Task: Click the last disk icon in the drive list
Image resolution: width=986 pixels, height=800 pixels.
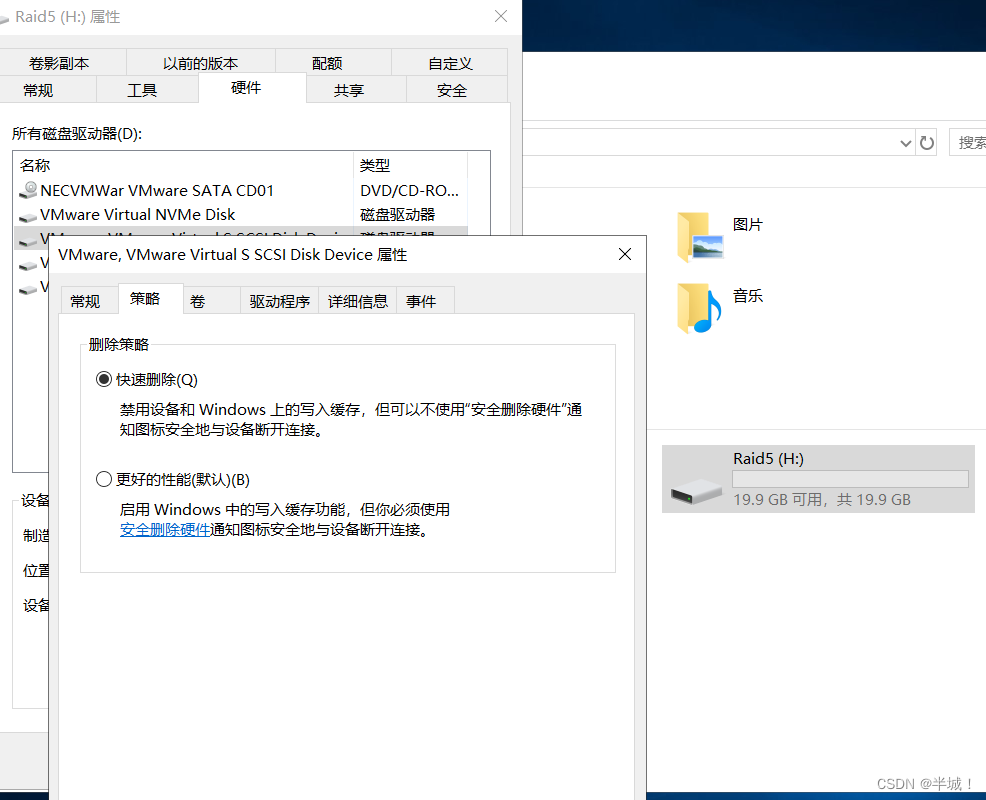Action: (28, 290)
